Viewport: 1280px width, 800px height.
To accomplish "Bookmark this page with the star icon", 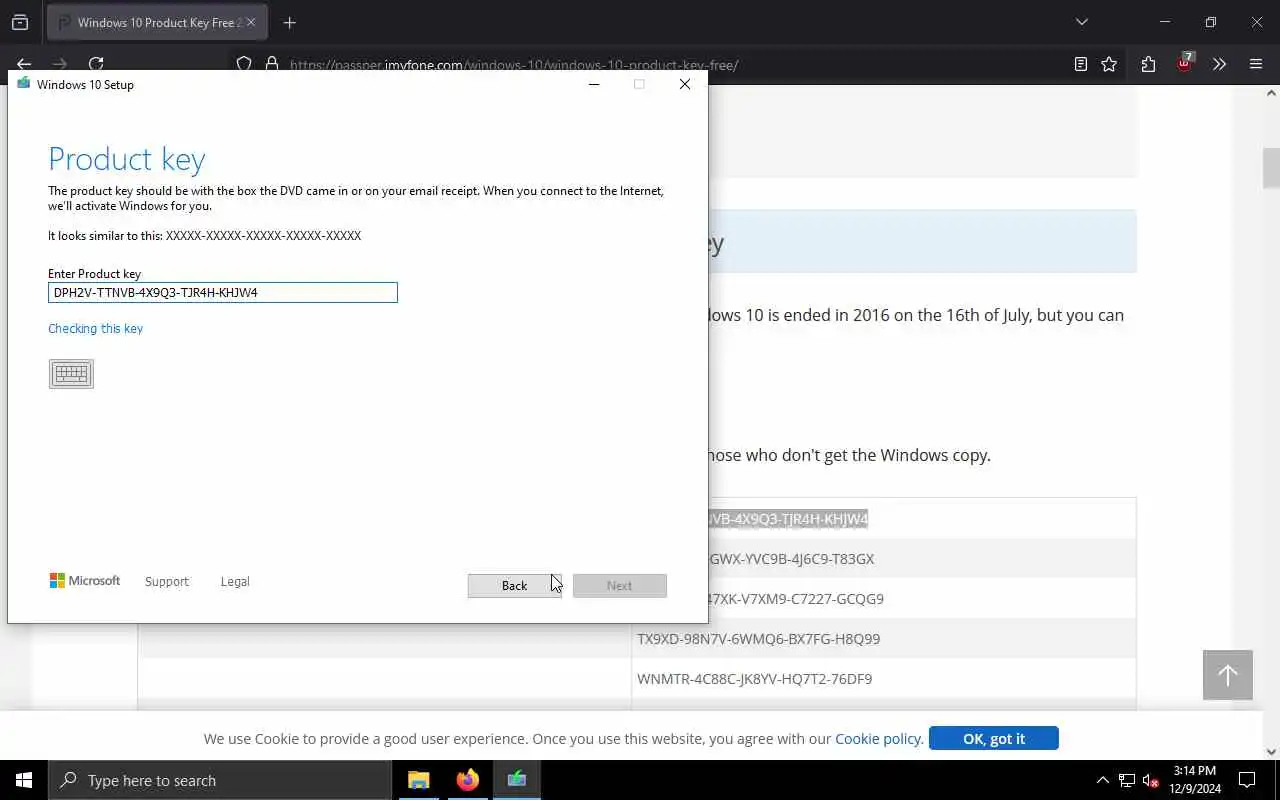I will click(x=1109, y=65).
